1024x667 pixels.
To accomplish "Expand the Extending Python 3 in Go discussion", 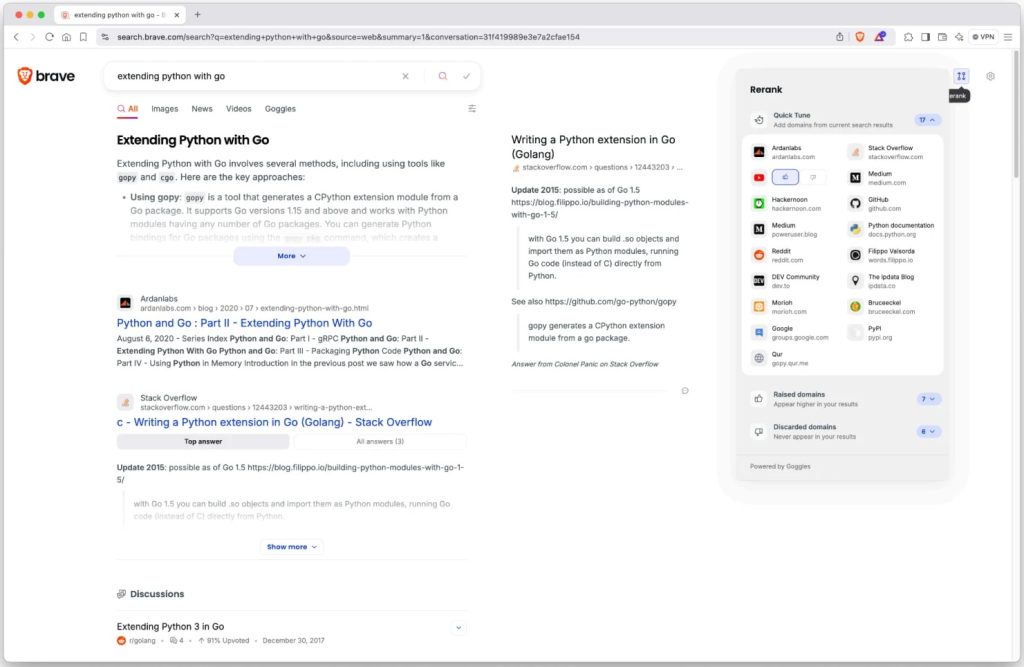I will [458, 628].
